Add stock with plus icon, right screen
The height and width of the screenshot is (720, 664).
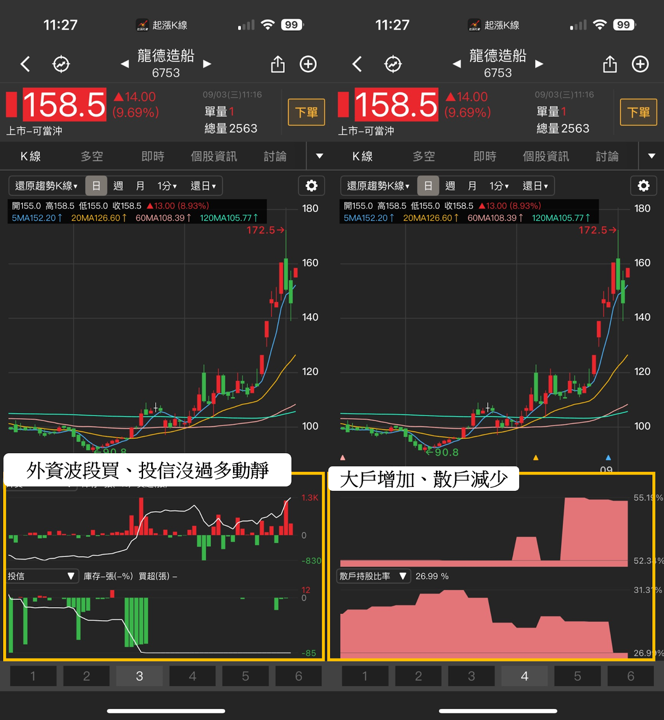tap(640, 64)
